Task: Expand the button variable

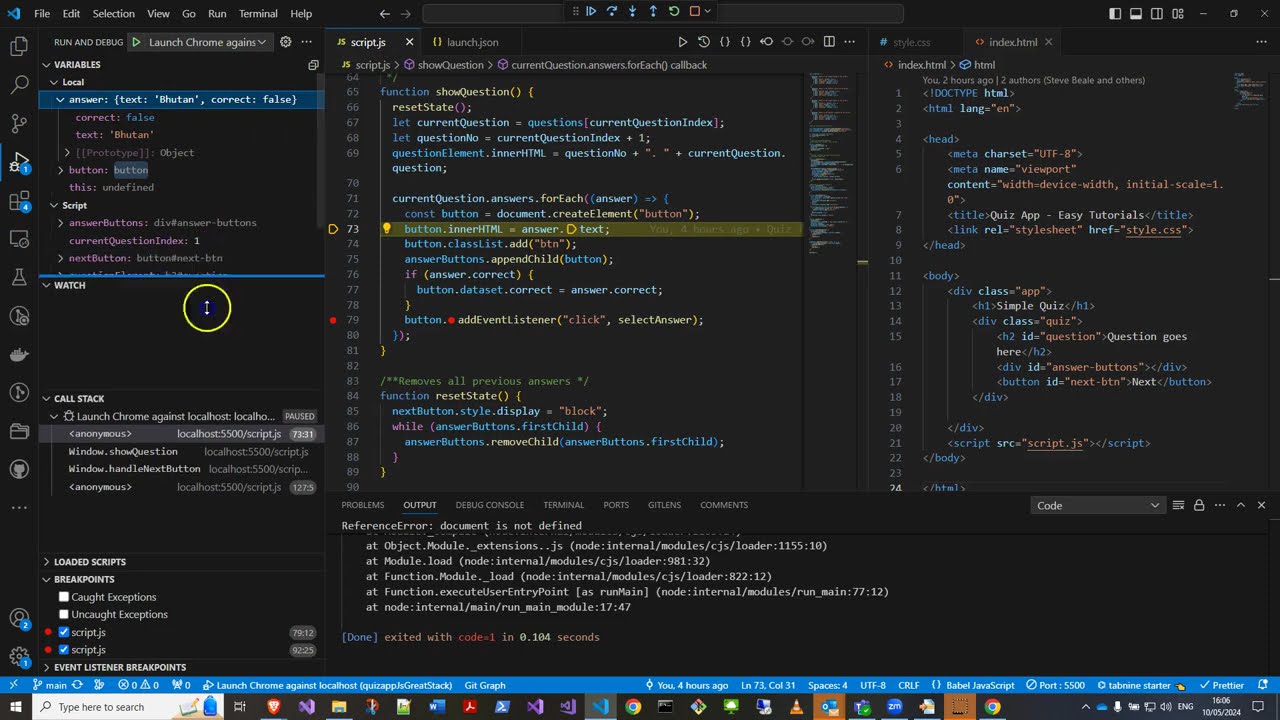Action: coord(60,170)
